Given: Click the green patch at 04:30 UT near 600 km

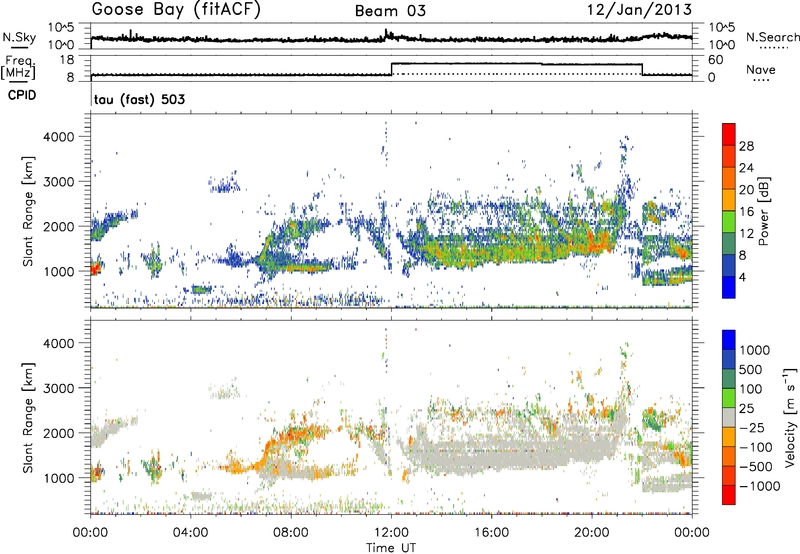Looking at the screenshot, I should pyautogui.click(x=201, y=290).
